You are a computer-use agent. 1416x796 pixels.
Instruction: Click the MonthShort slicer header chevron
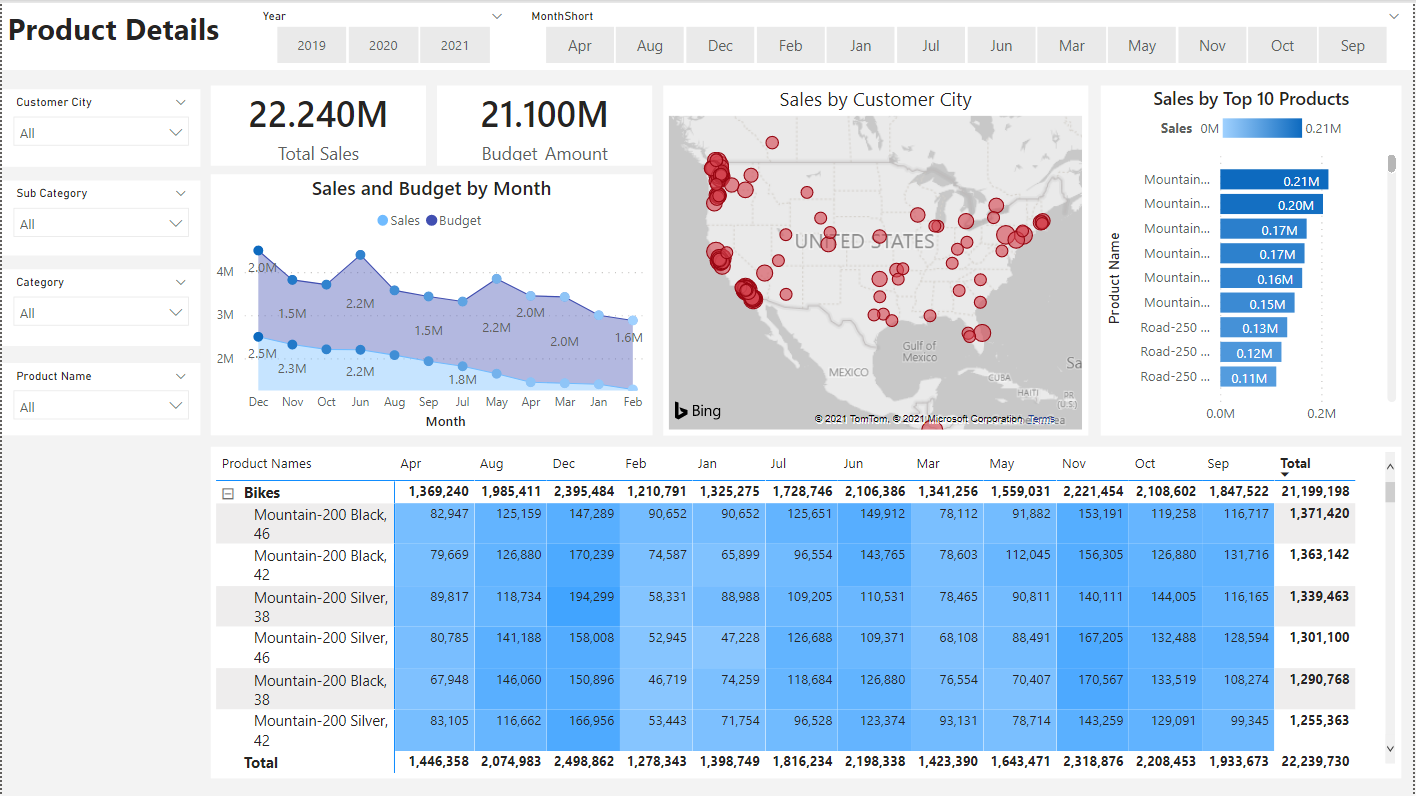coord(1394,17)
